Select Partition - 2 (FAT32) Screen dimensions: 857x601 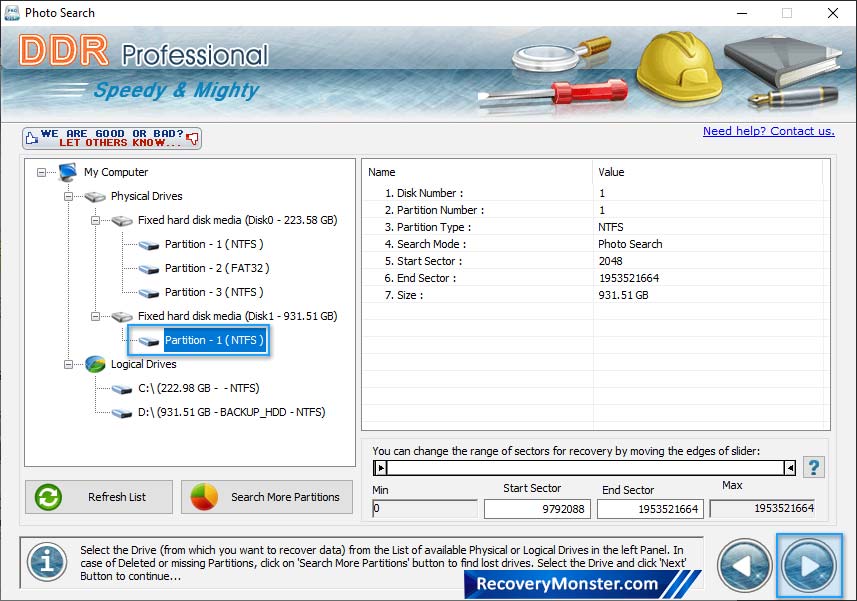click(x=217, y=268)
